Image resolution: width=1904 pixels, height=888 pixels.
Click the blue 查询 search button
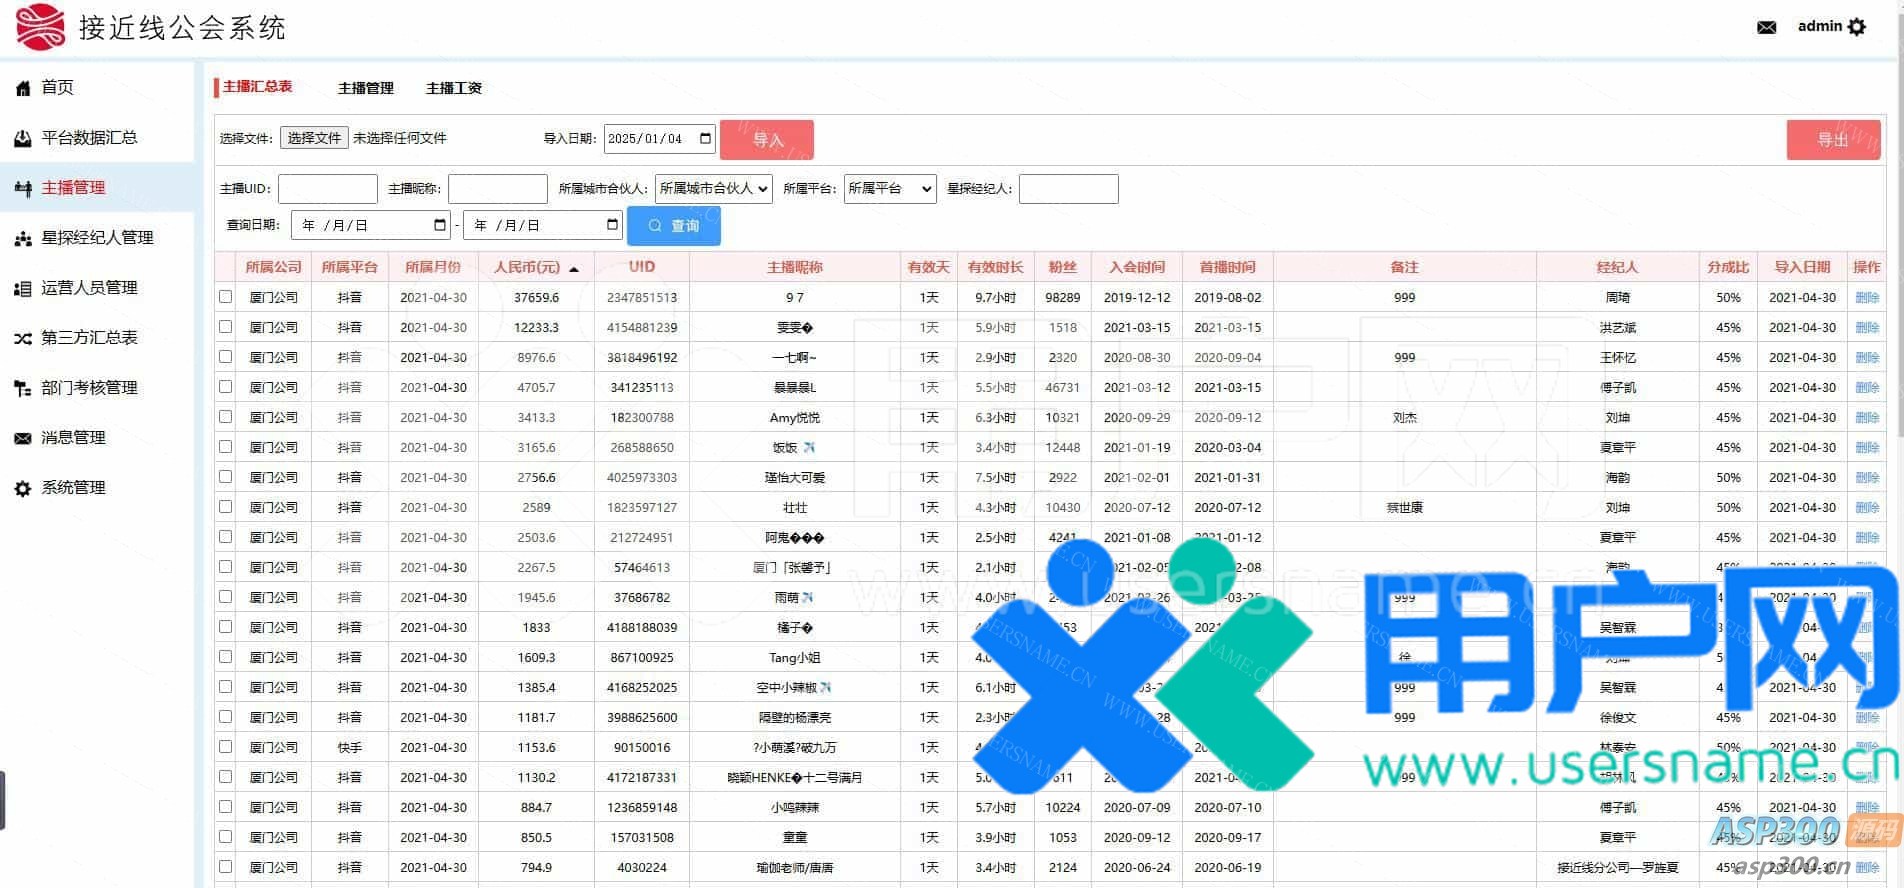[673, 226]
